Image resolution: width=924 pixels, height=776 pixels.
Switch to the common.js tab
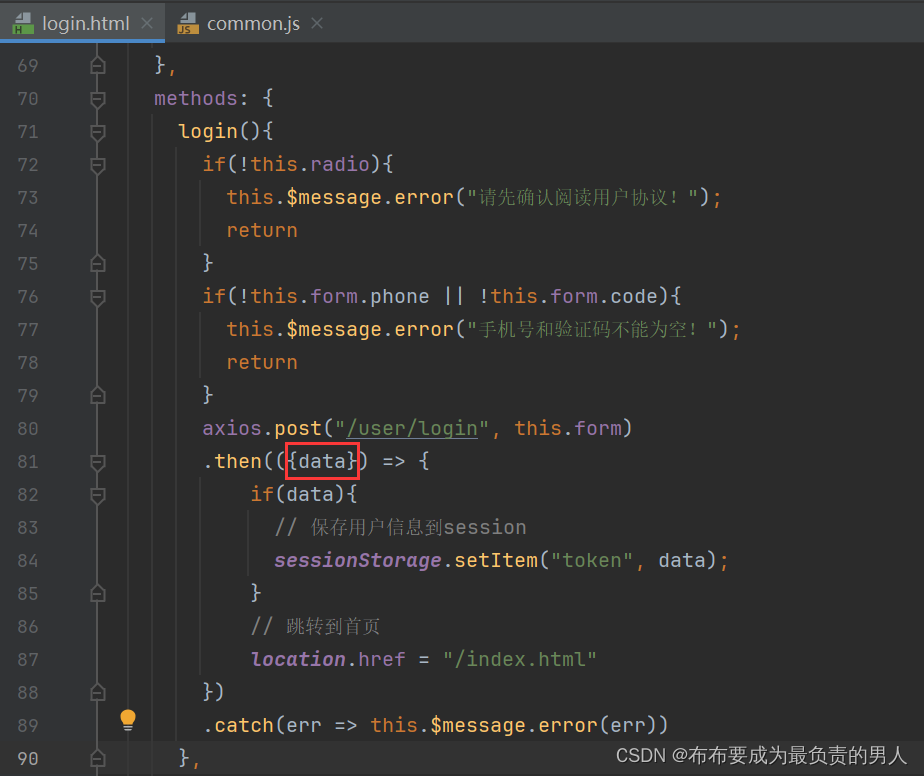click(252, 23)
